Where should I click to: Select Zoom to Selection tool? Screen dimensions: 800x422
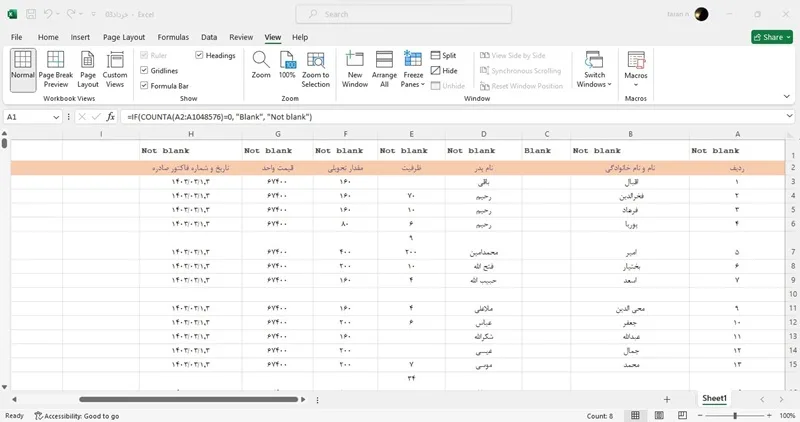315,70
